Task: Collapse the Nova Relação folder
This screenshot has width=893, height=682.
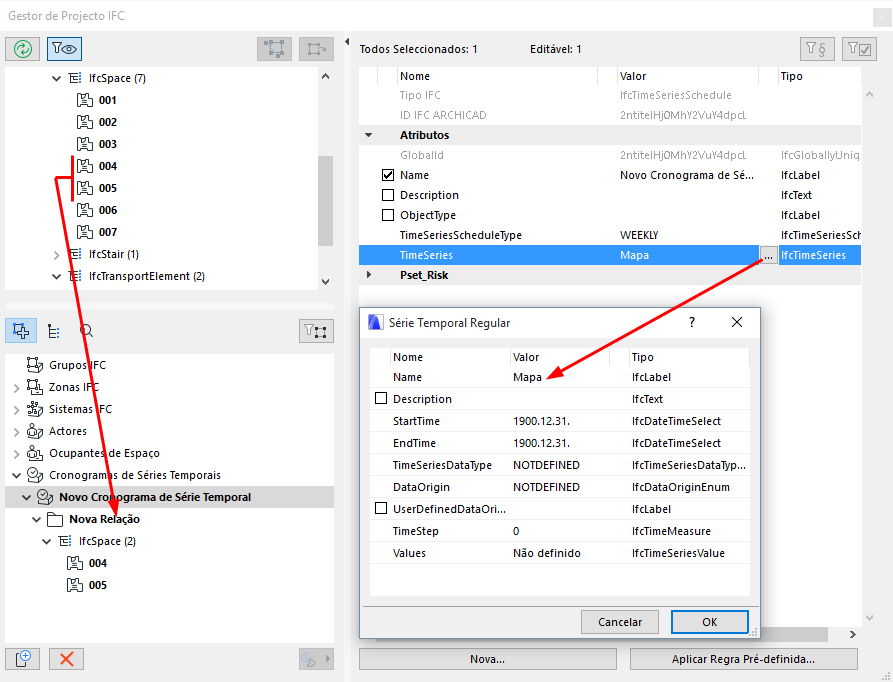Action: (x=36, y=519)
